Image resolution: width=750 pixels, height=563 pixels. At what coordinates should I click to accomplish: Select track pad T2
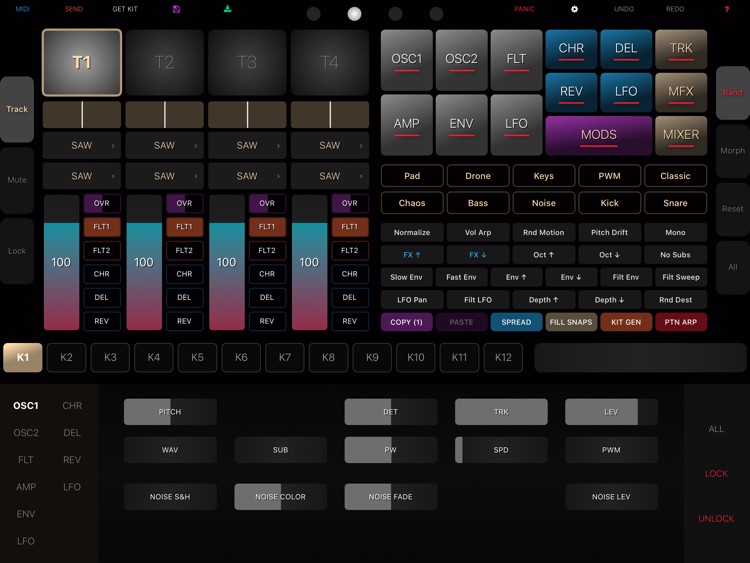[x=164, y=62]
